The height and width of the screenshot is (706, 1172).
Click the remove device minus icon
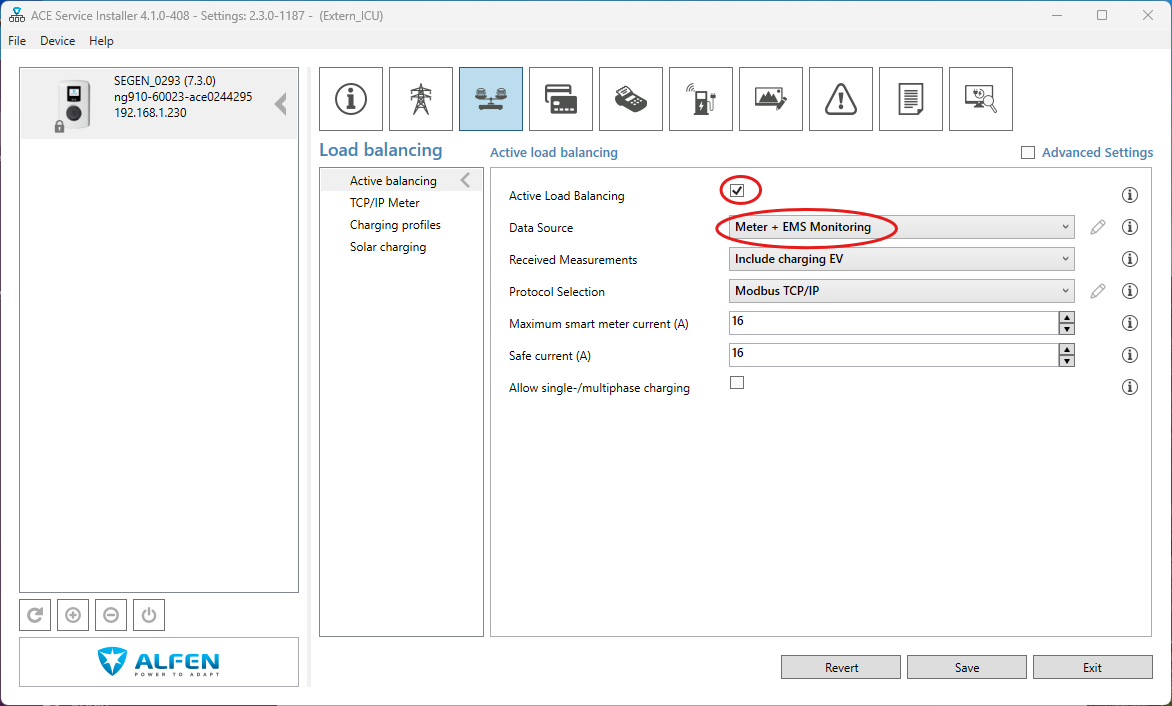(x=111, y=615)
